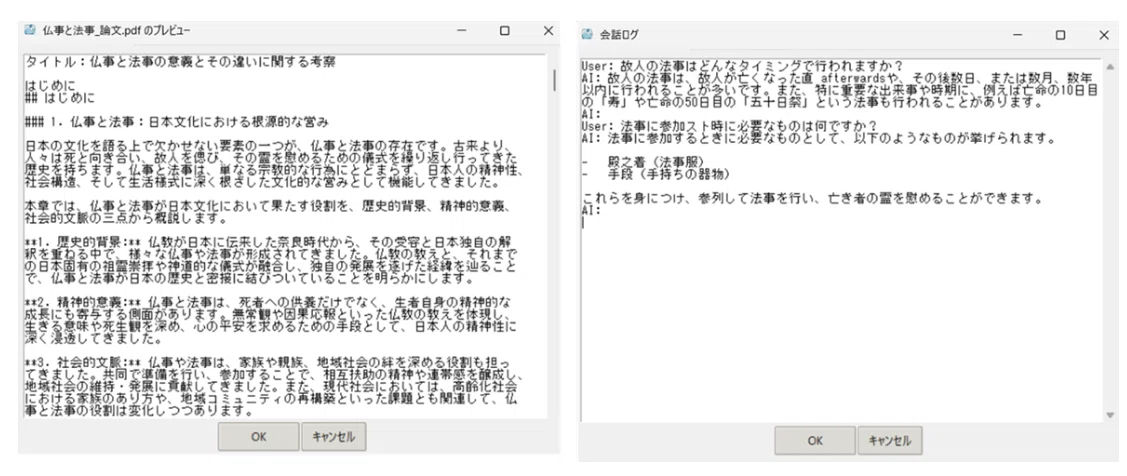Click the PDF preview vertical scrollbar thumb
Screen dimensions: 1127x476
[x=553, y=80]
